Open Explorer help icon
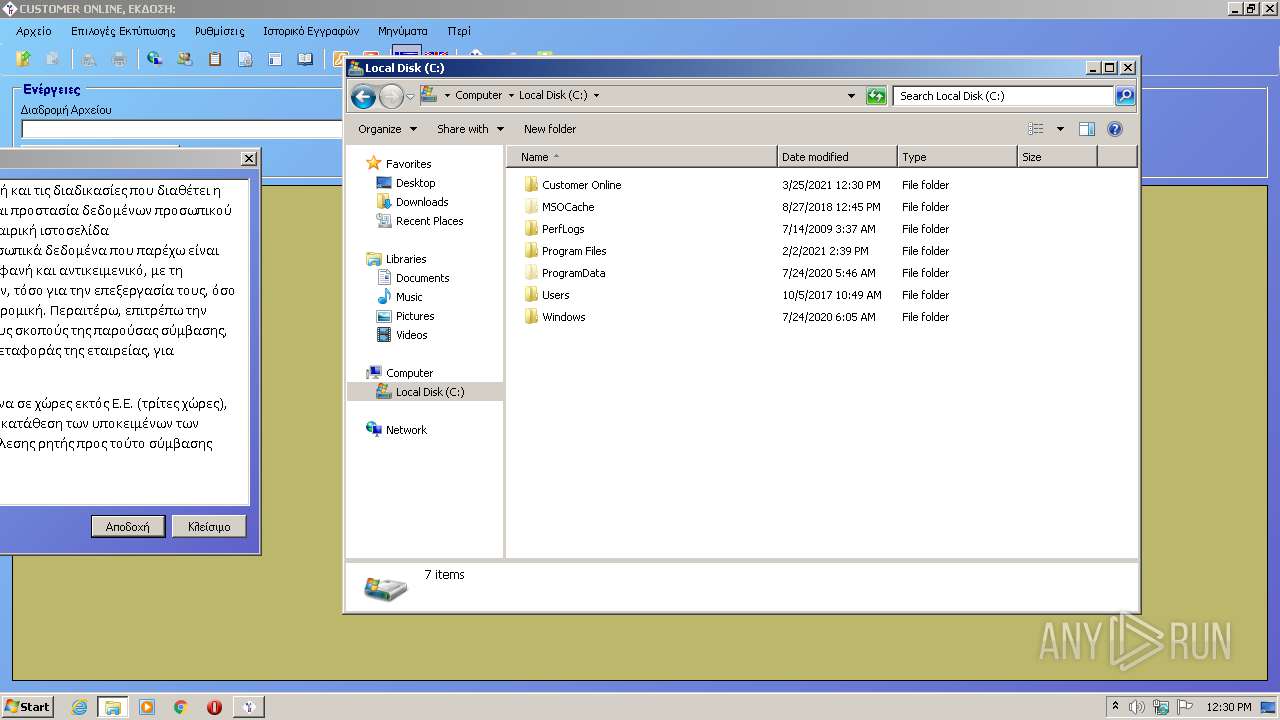 pos(1115,129)
